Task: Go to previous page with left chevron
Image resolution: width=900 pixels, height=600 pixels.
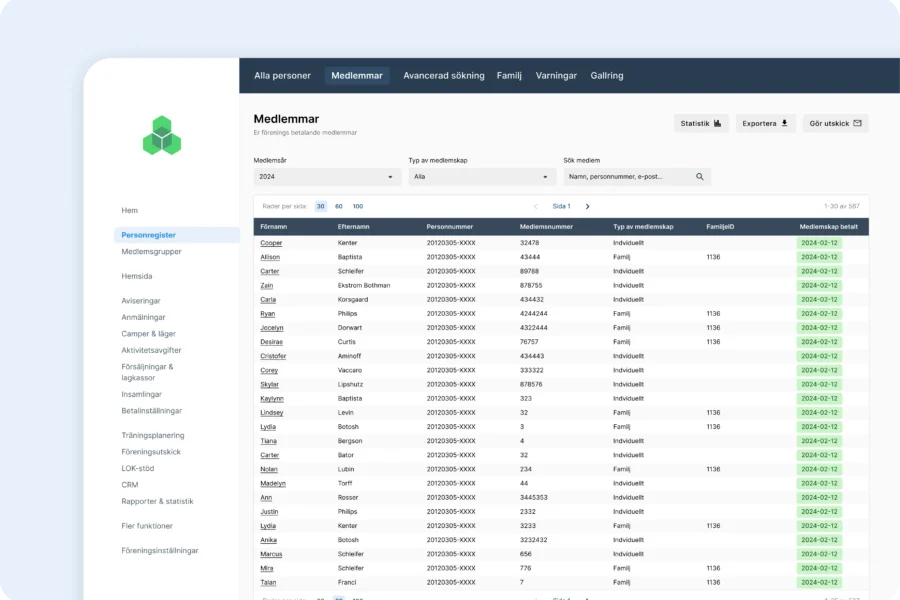Action: click(x=536, y=206)
